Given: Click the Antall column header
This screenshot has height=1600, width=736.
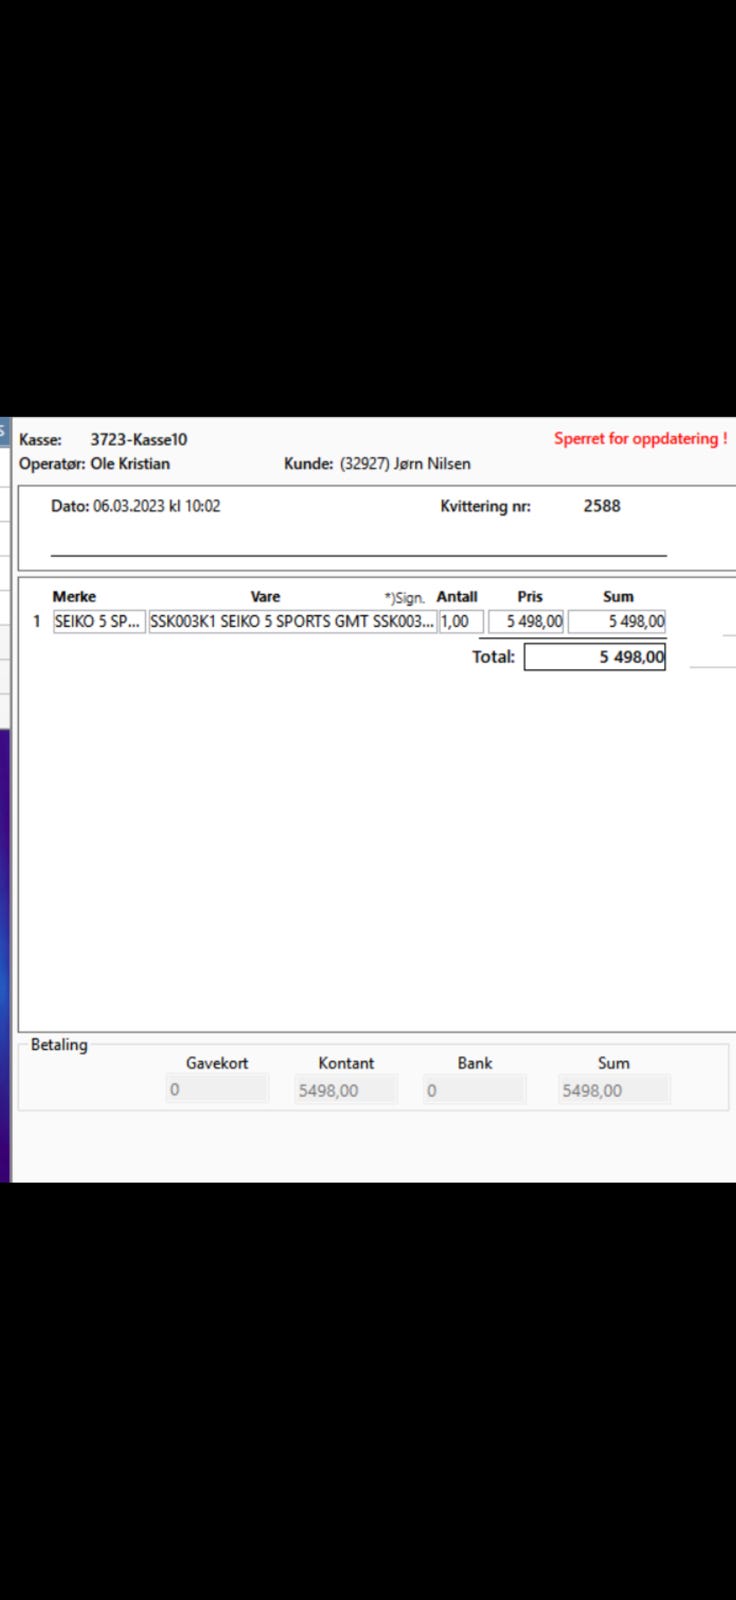Looking at the screenshot, I should (457, 596).
